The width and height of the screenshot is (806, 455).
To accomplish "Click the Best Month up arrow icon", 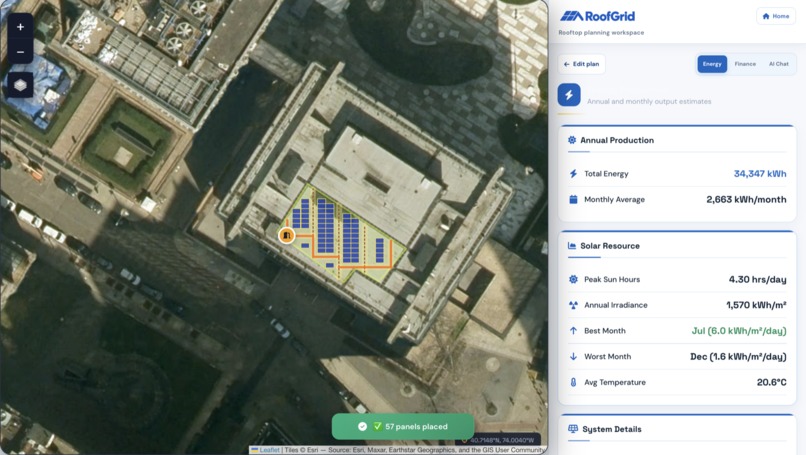I will (x=573, y=331).
